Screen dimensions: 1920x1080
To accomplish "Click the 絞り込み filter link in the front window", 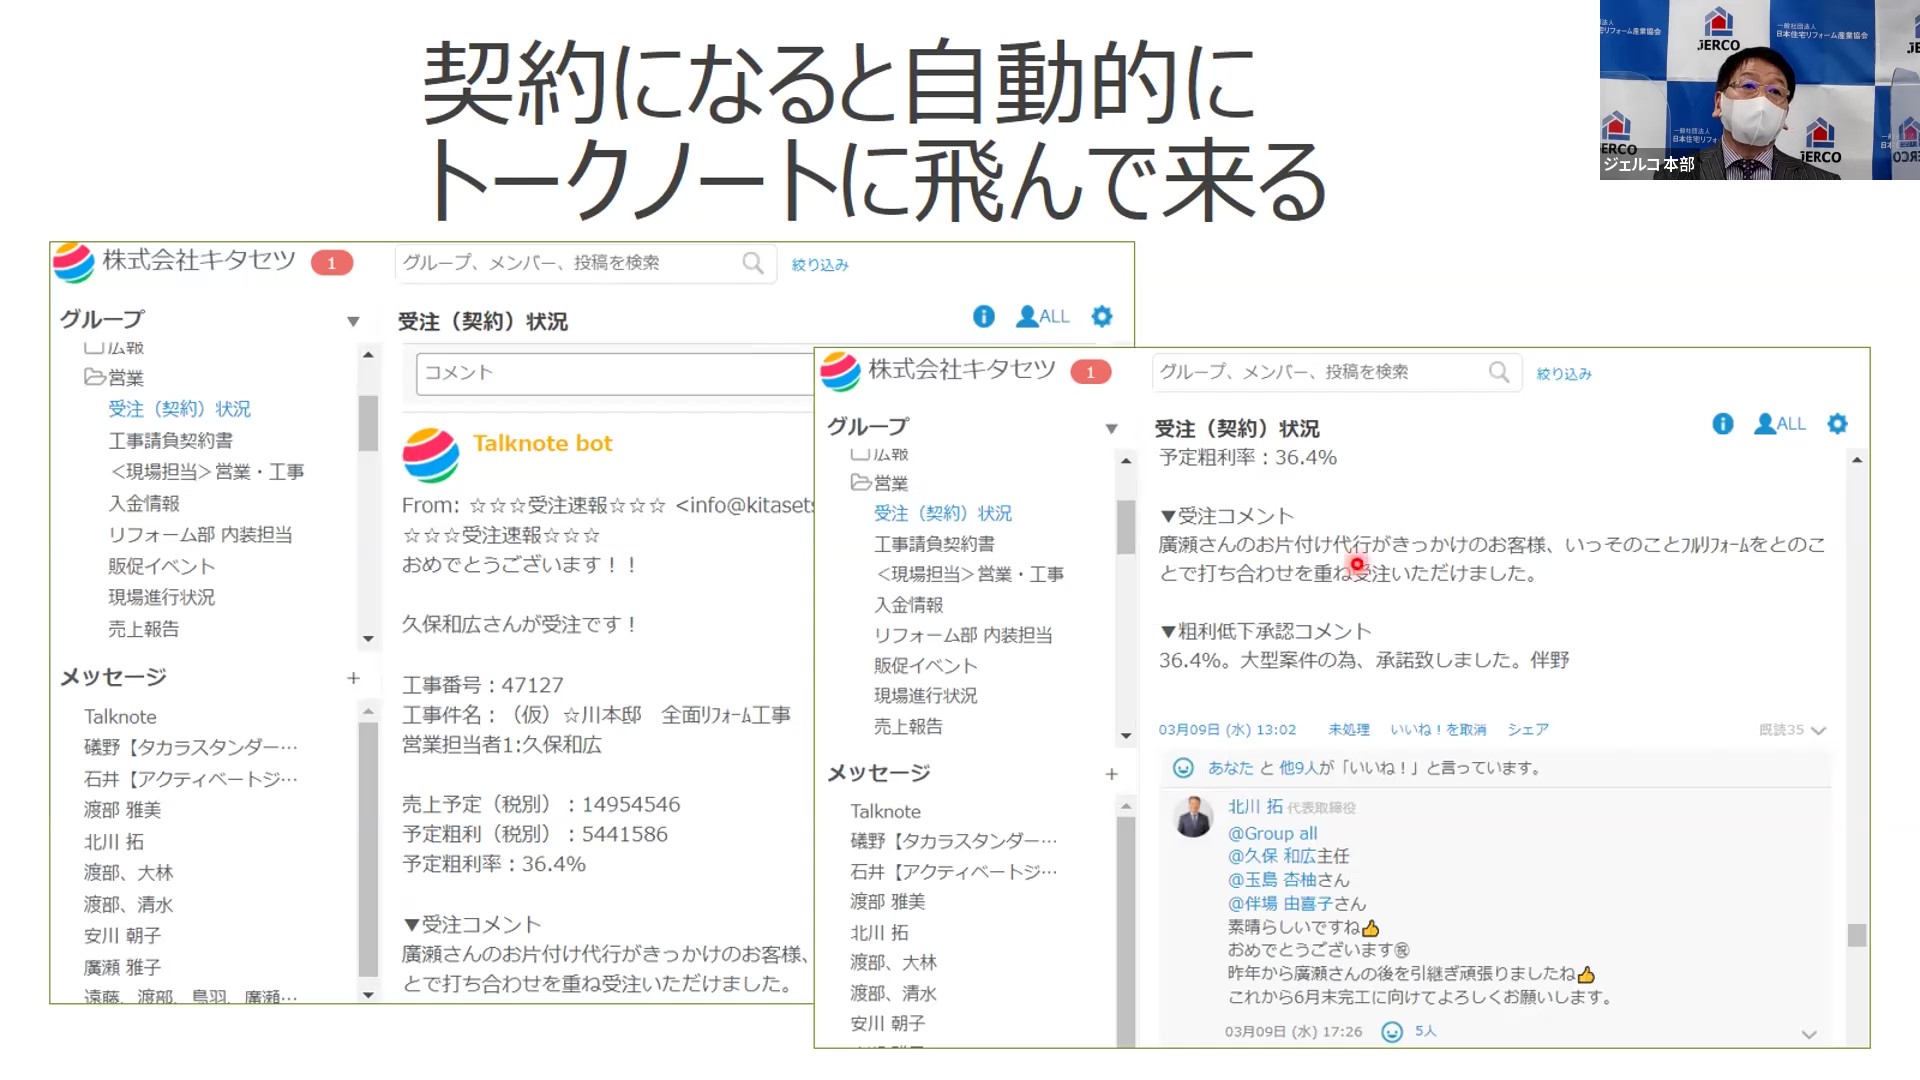I will point(1564,374).
